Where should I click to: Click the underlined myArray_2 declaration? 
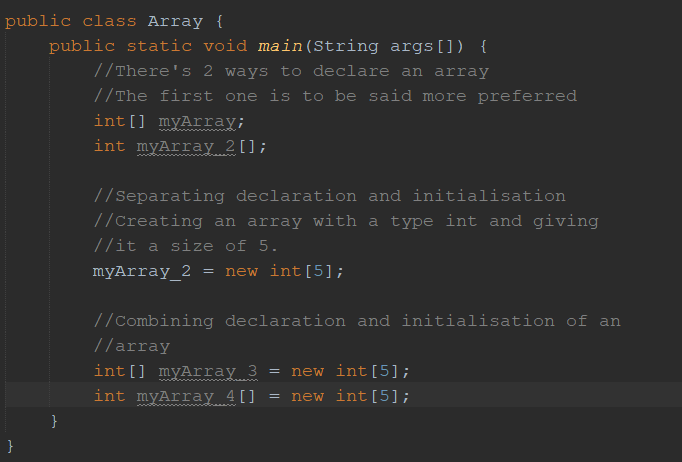click(186, 147)
